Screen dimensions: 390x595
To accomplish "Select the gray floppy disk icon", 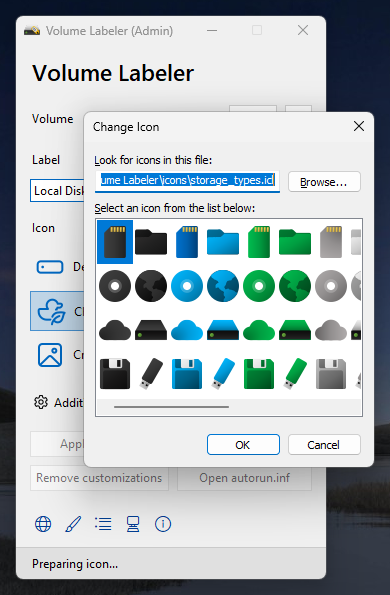I will [x=331, y=374].
